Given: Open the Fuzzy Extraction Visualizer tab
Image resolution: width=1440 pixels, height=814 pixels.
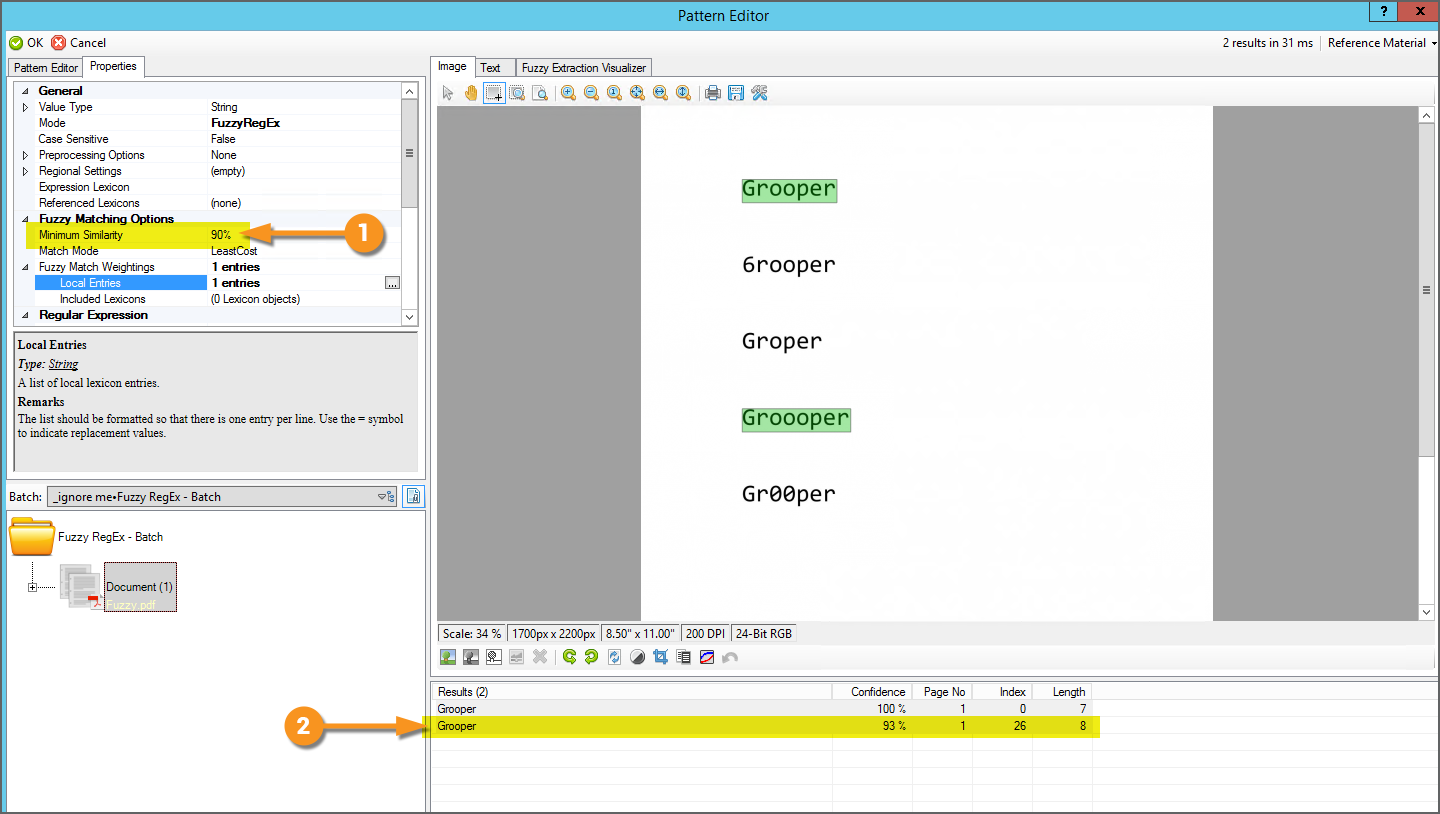Looking at the screenshot, I should [584, 67].
